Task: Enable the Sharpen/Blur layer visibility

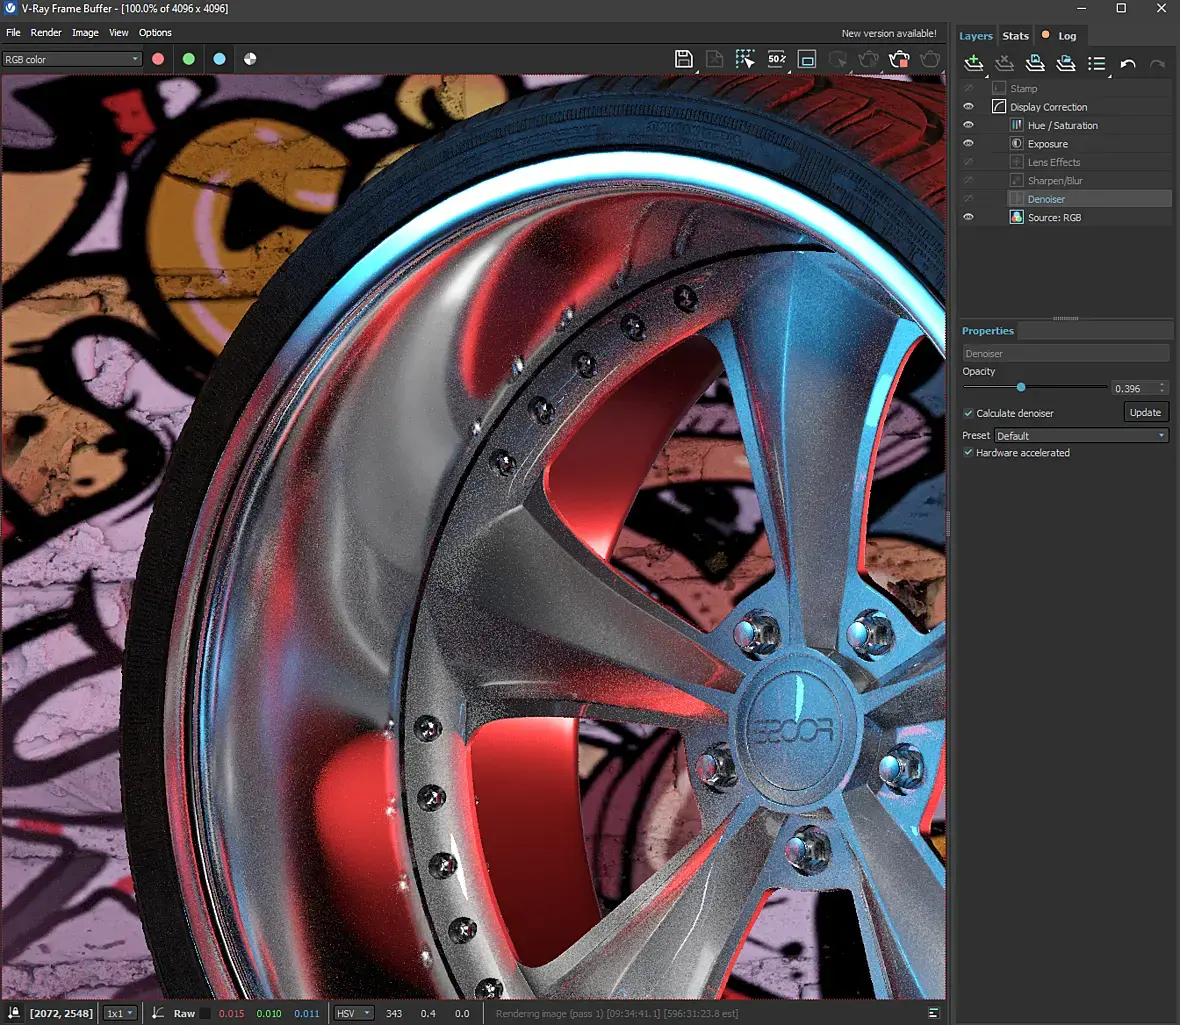Action: pos(969,181)
